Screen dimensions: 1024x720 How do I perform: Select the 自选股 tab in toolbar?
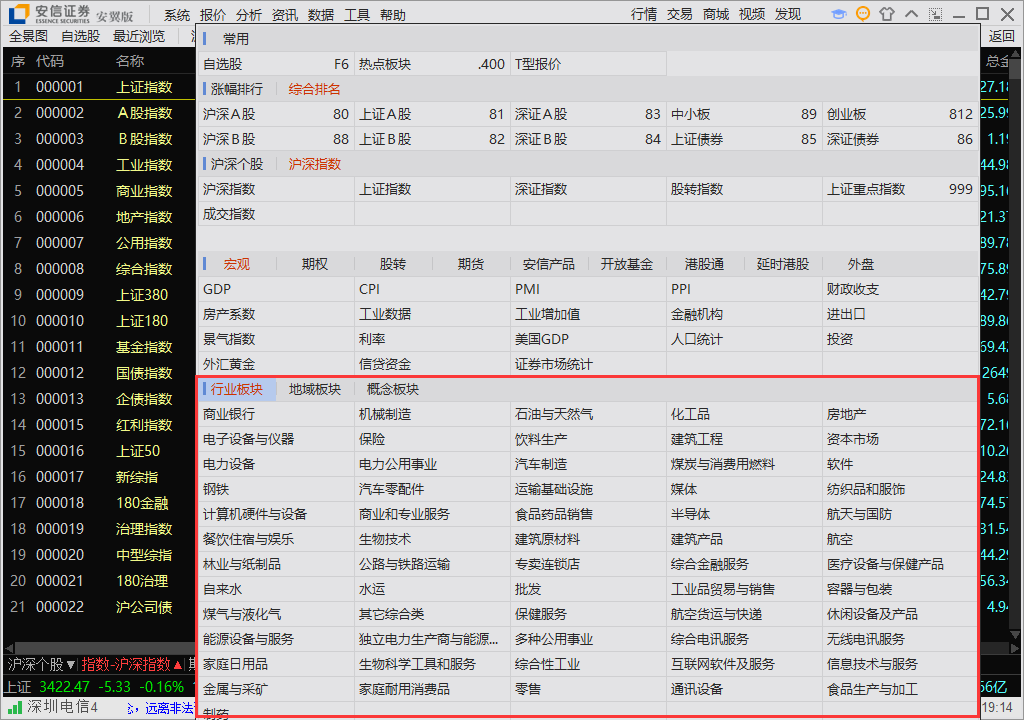(x=80, y=37)
